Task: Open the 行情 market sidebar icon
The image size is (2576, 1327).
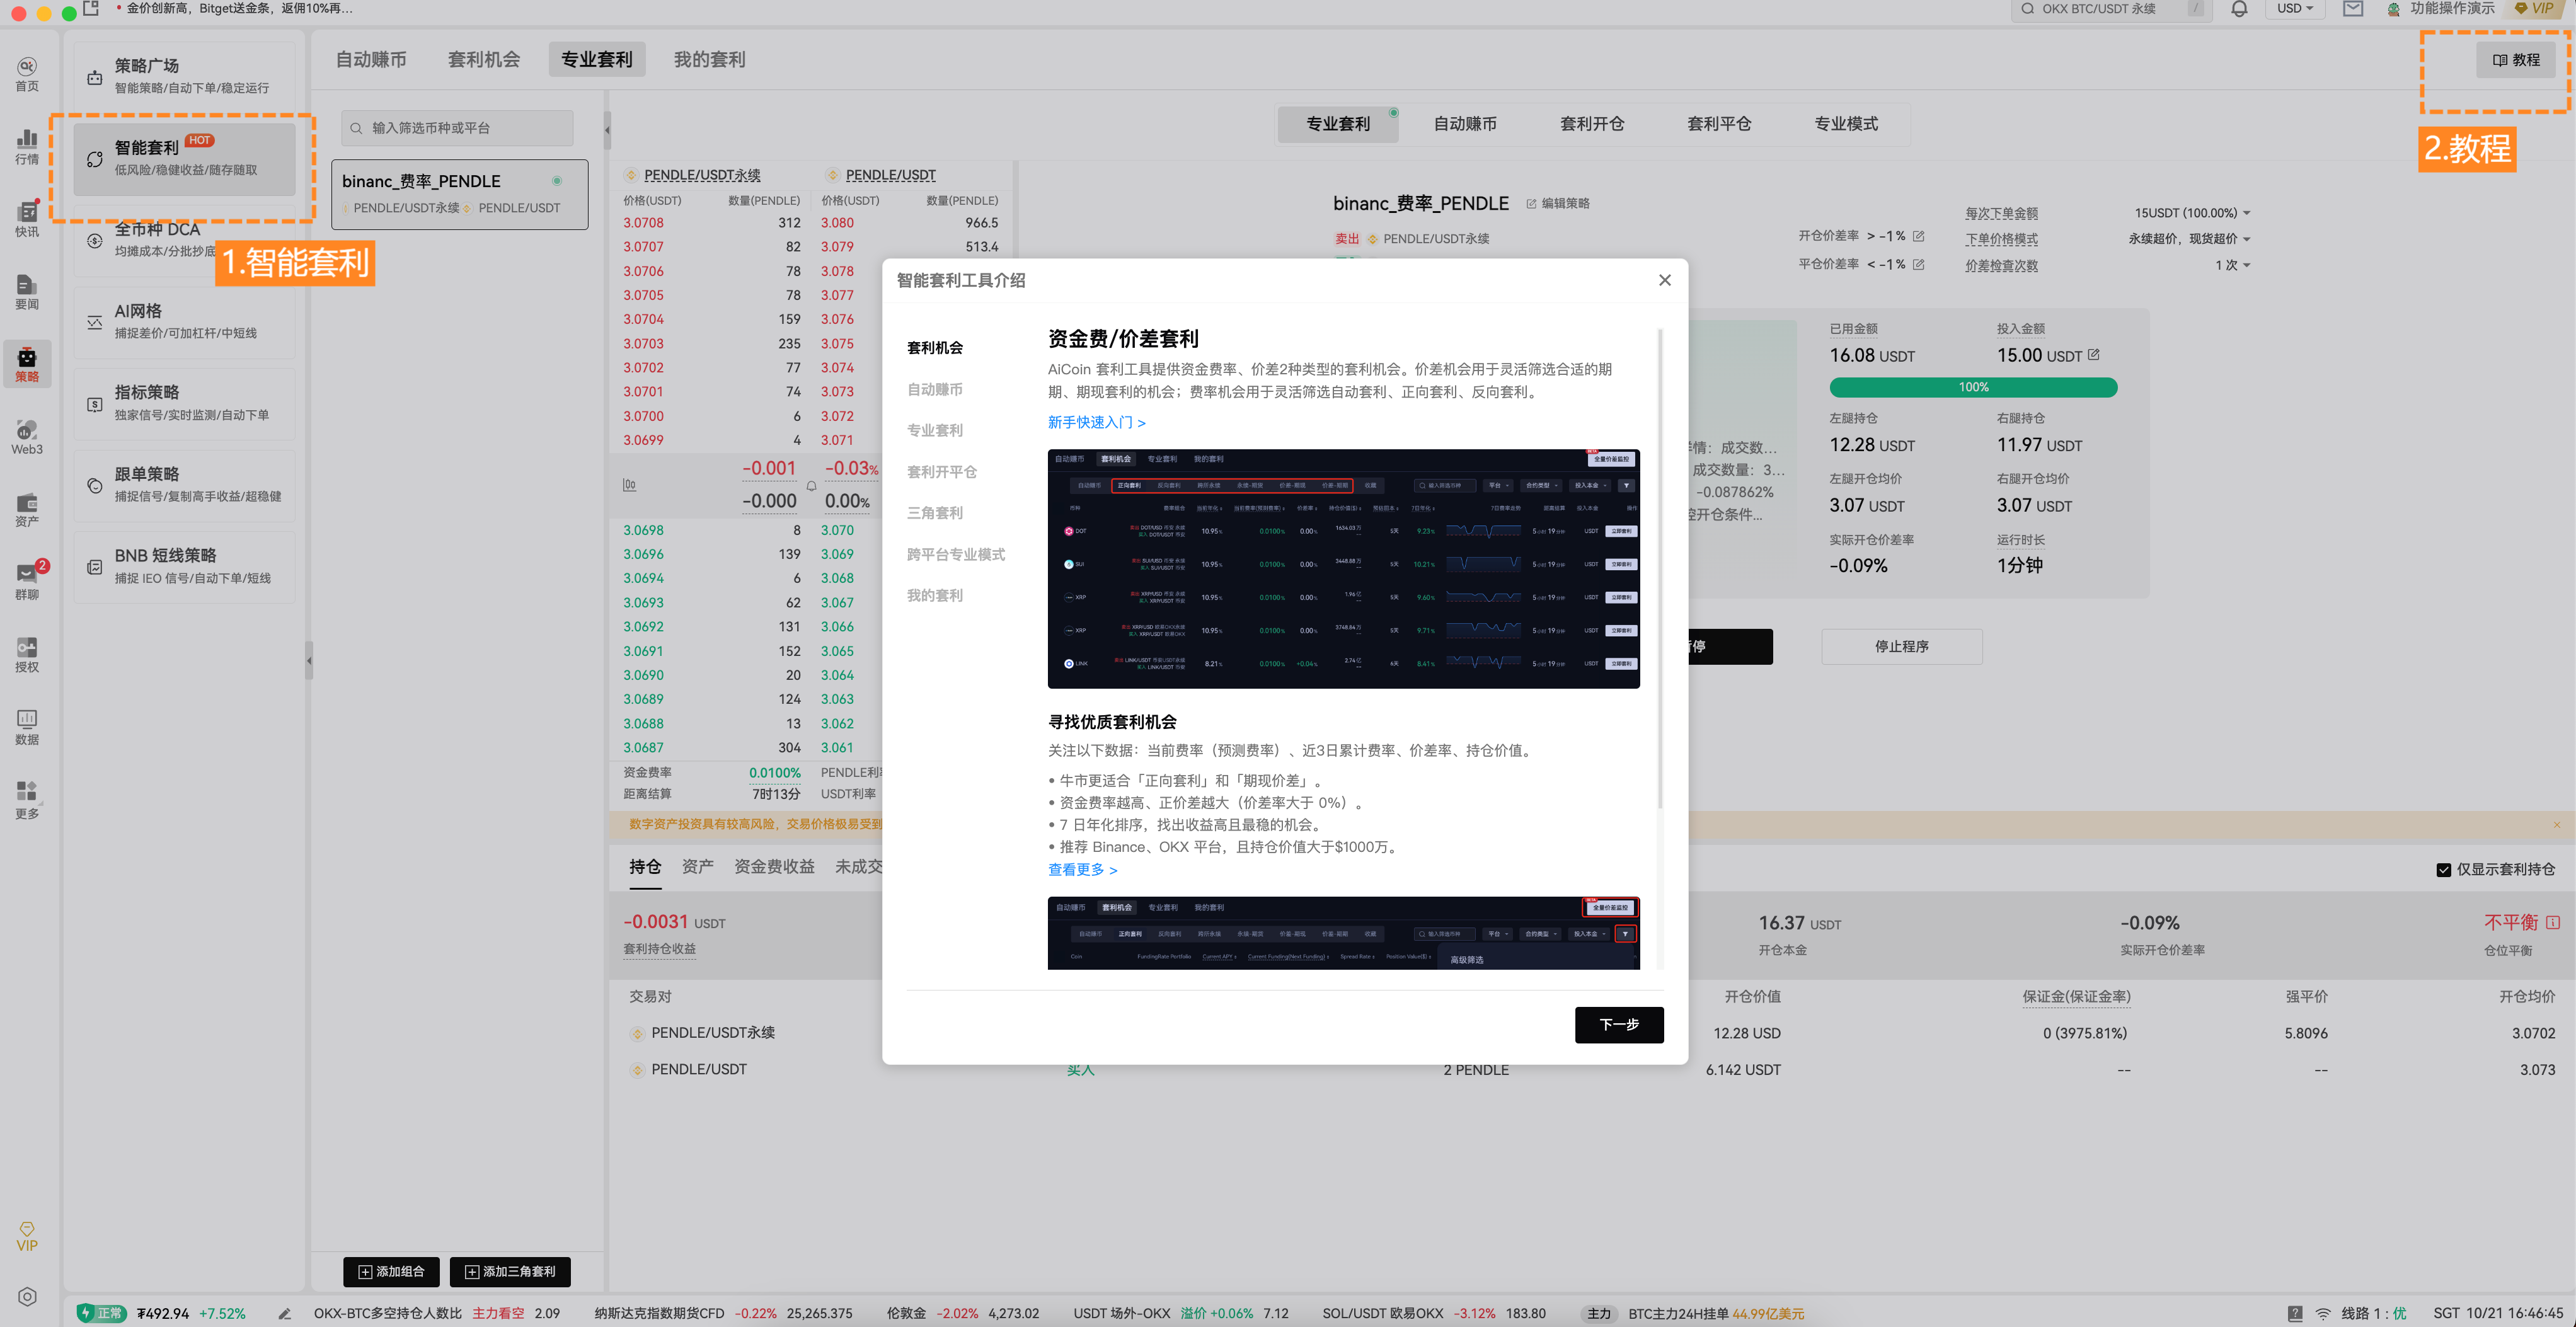Action: coord(27,146)
